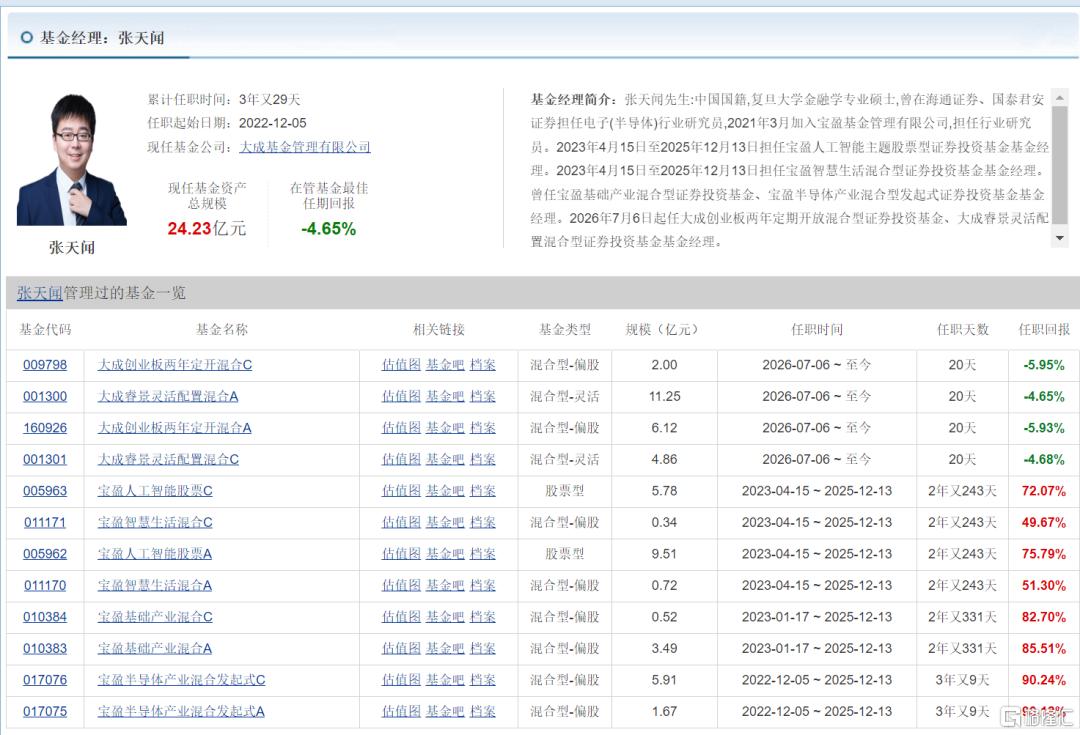Open fund 宝盈人工智能股票A
This screenshot has height=735, width=1080.
[x=154, y=554]
